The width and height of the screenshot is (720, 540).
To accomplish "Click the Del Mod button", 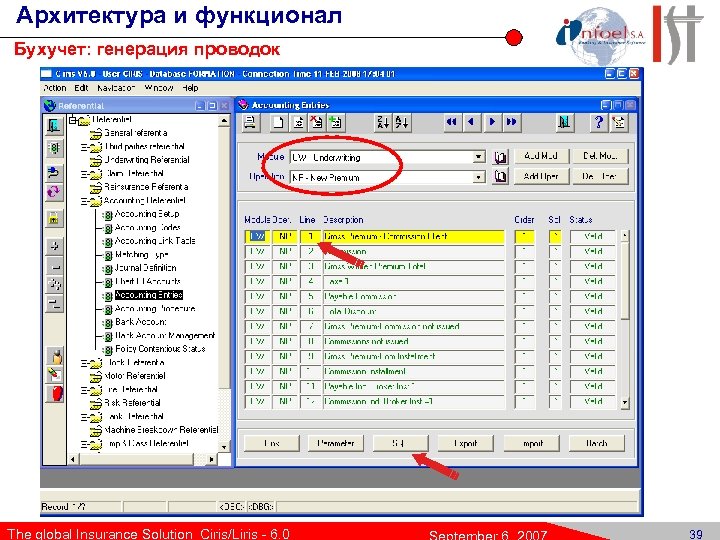I will point(600,156).
